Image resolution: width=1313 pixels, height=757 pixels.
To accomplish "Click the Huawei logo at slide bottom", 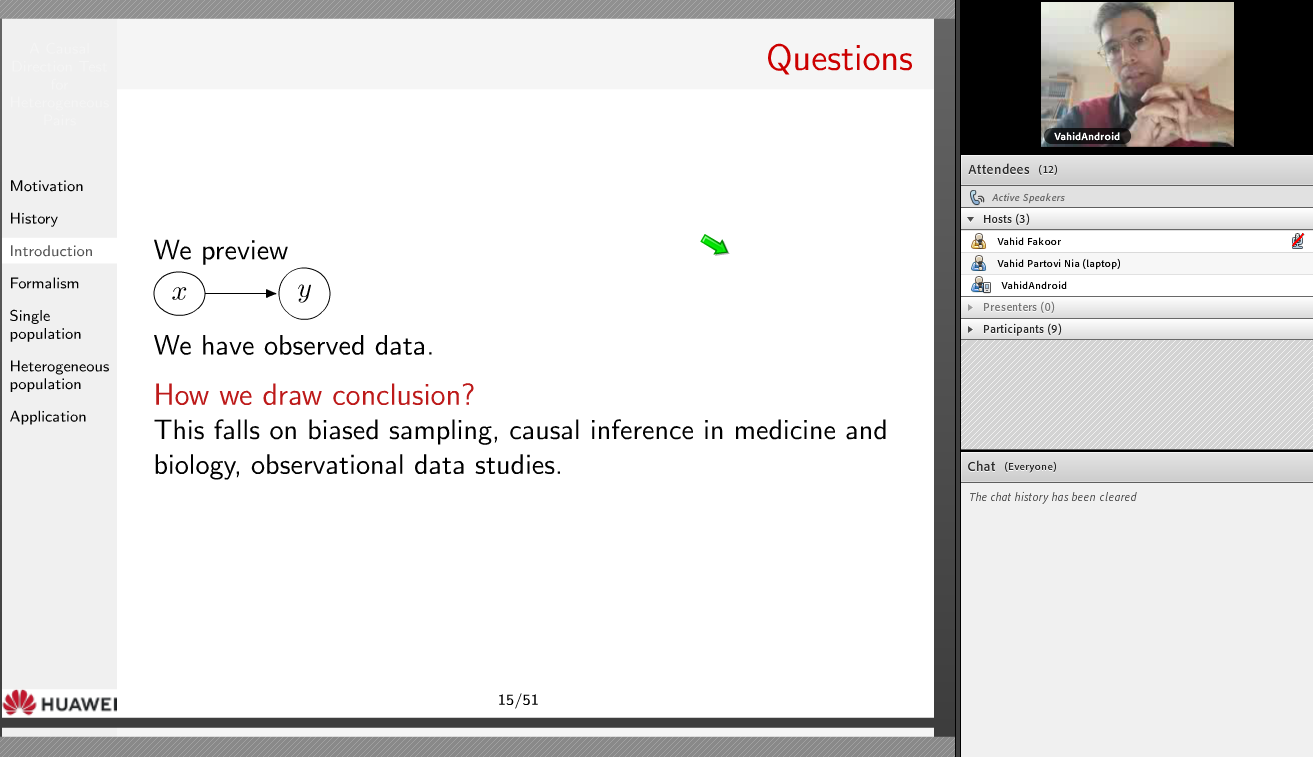I will click(x=59, y=703).
